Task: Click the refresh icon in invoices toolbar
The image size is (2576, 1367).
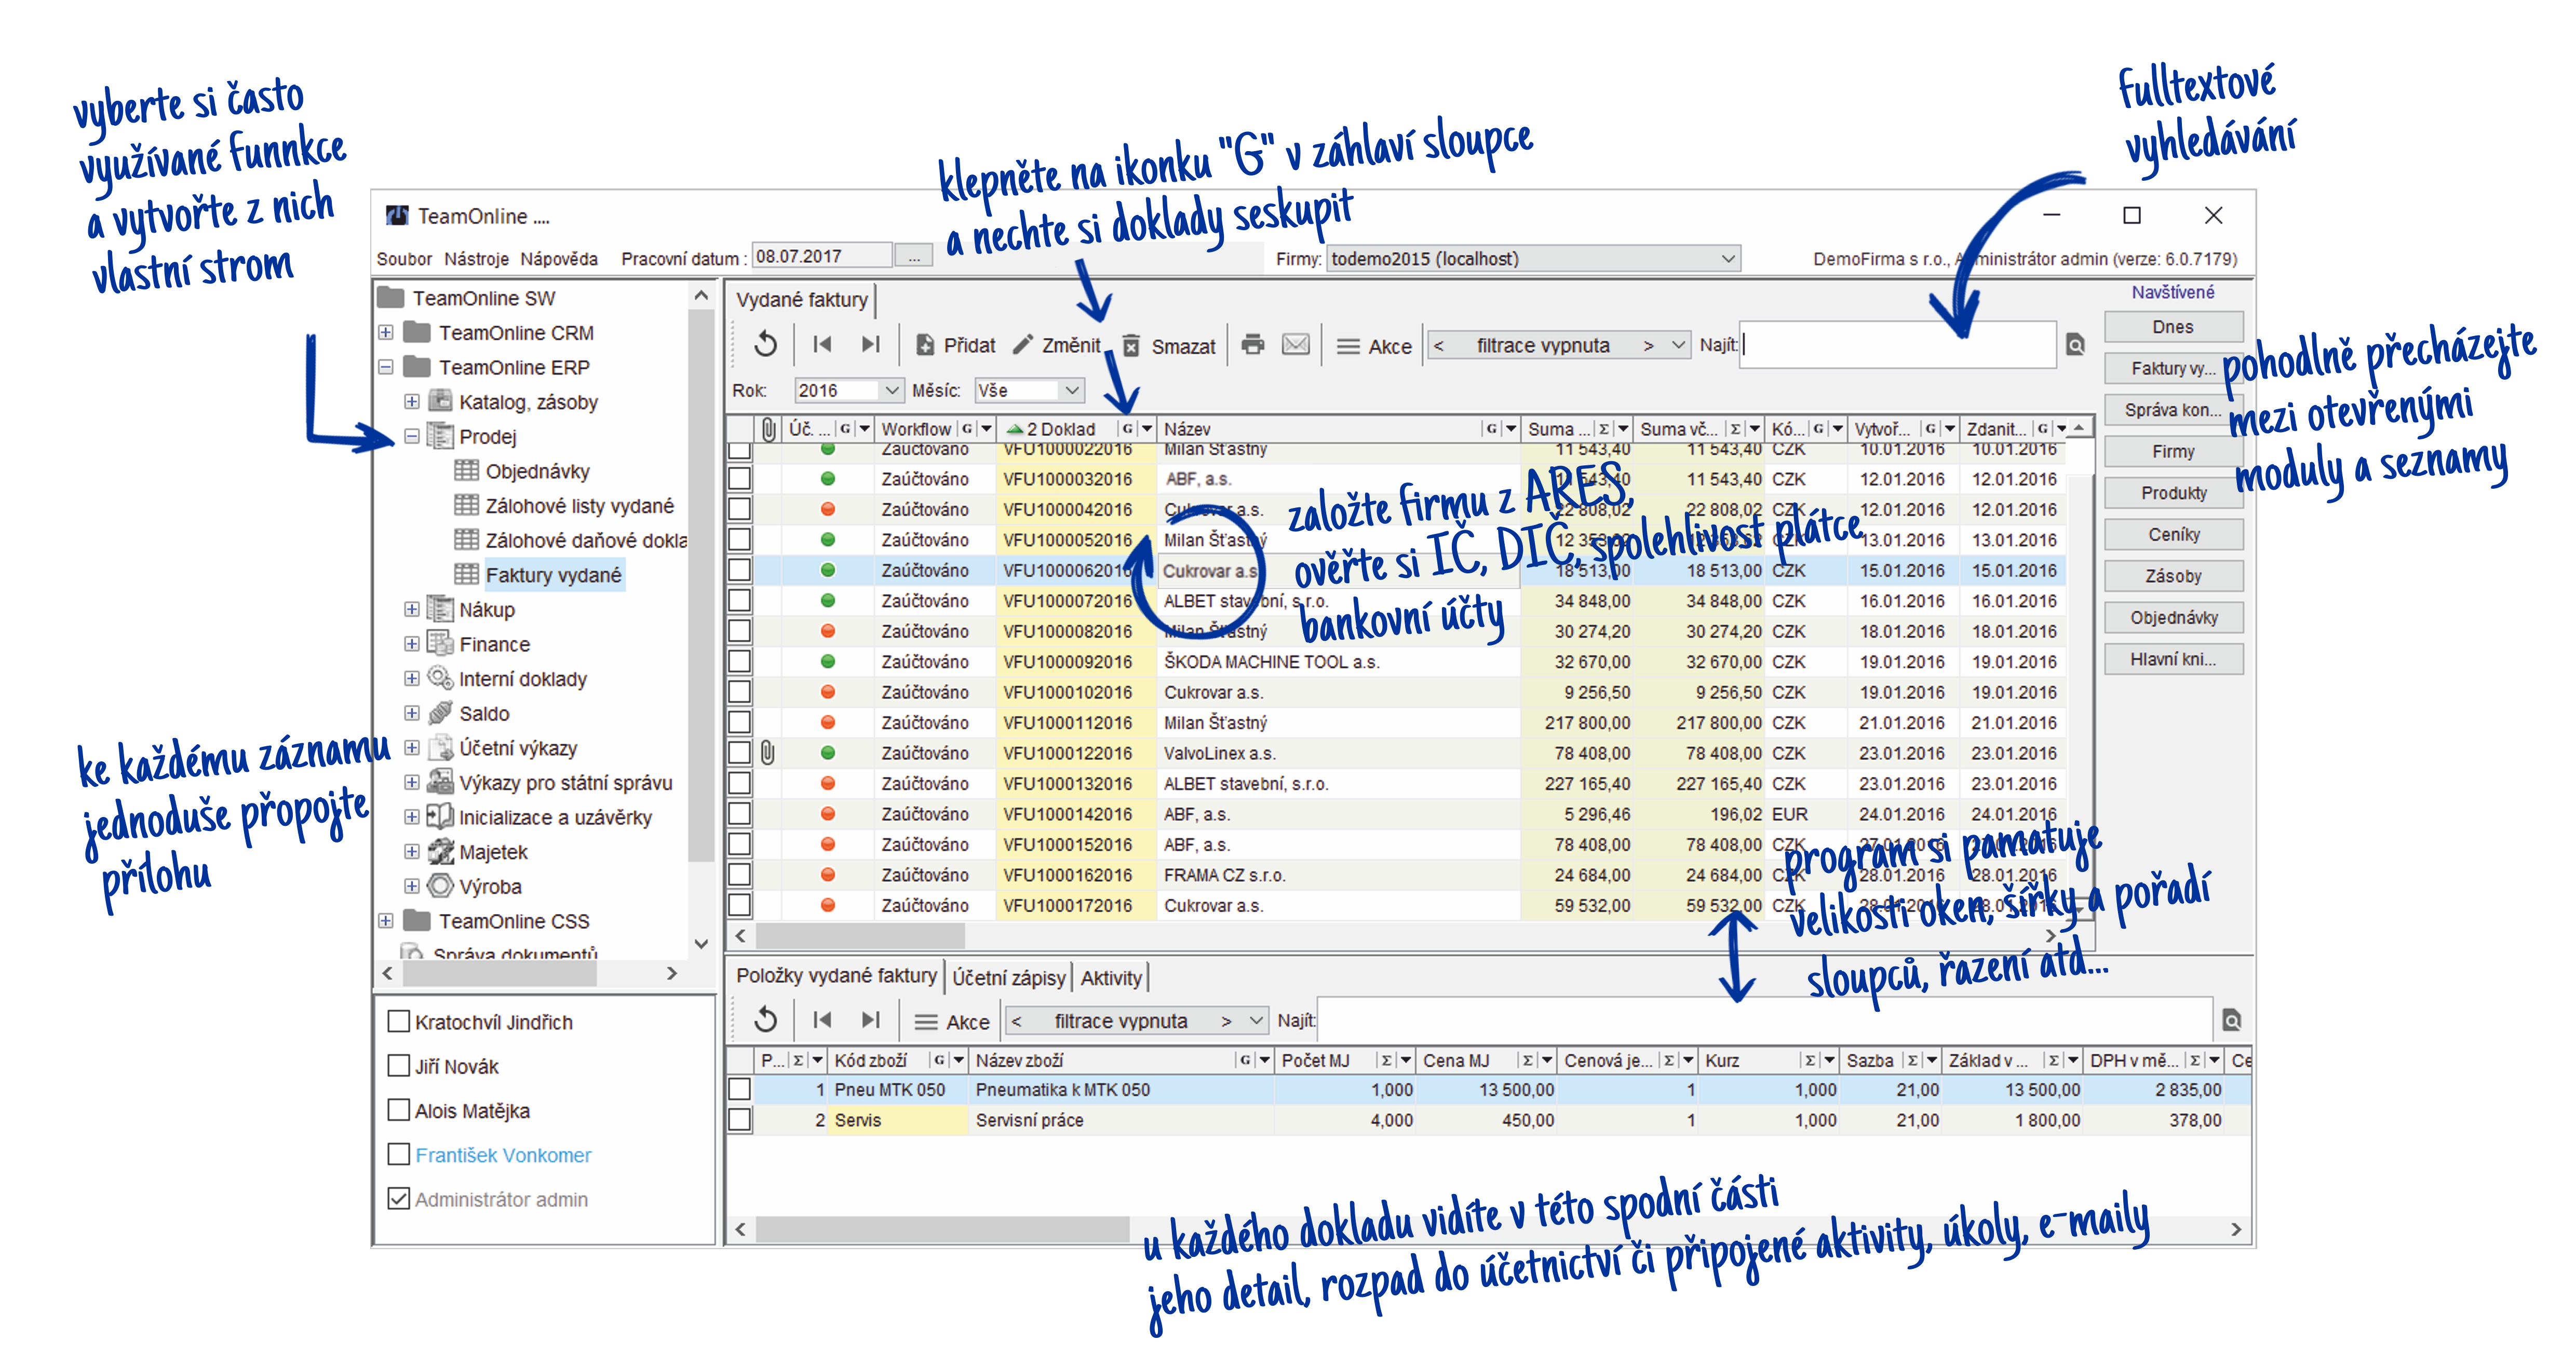Action: [x=765, y=345]
